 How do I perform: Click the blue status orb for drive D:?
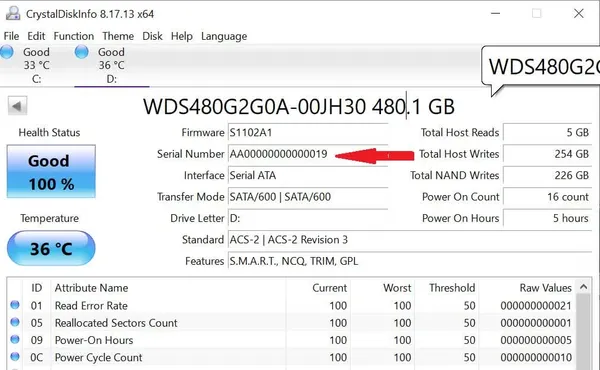pos(82,52)
